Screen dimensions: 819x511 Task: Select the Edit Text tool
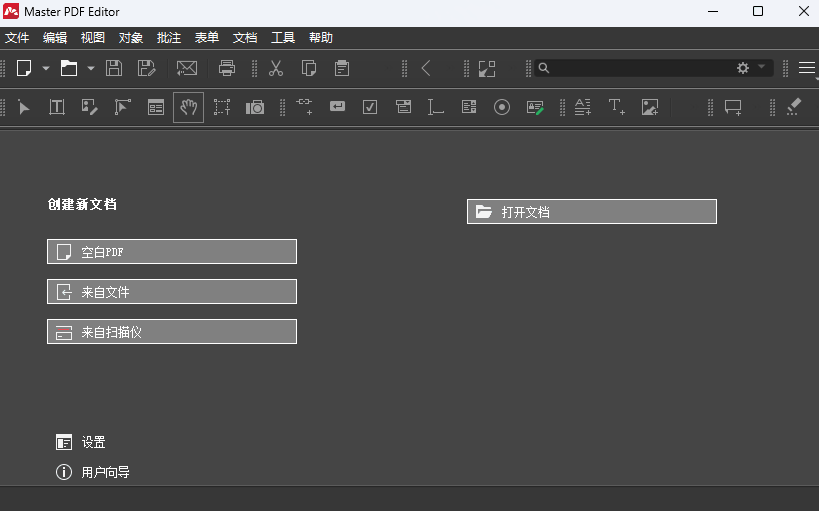coord(57,108)
